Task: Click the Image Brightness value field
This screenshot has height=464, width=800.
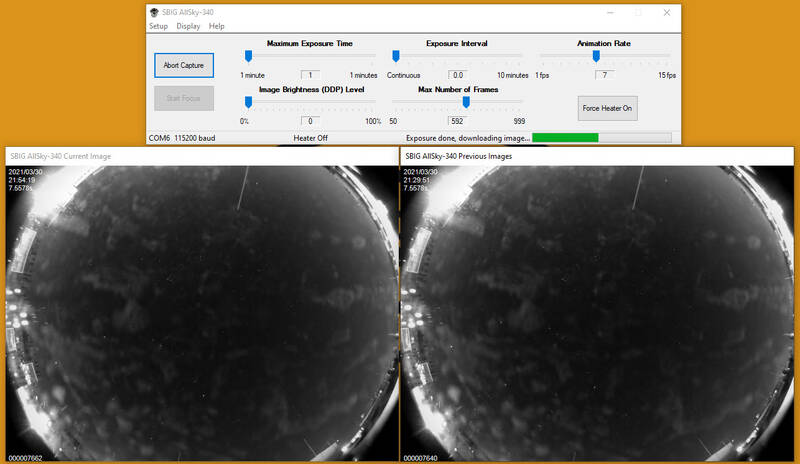Action: click(310, 120)
